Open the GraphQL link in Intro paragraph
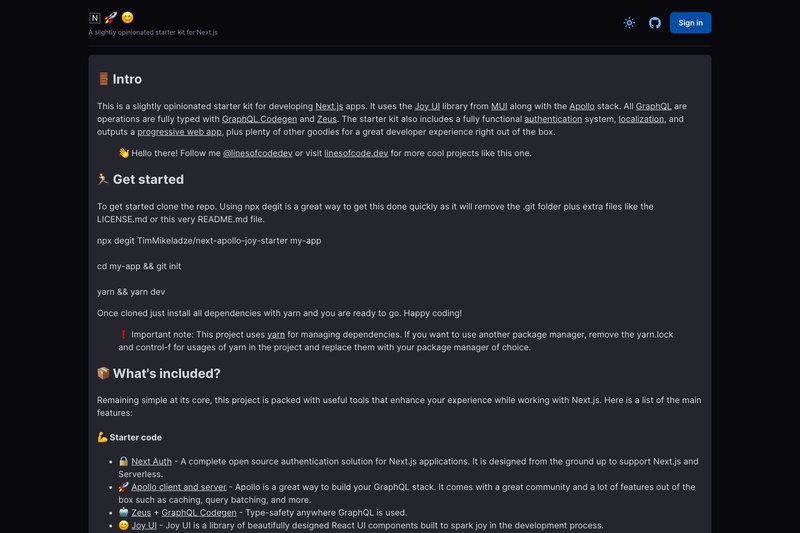 (654, 106)
